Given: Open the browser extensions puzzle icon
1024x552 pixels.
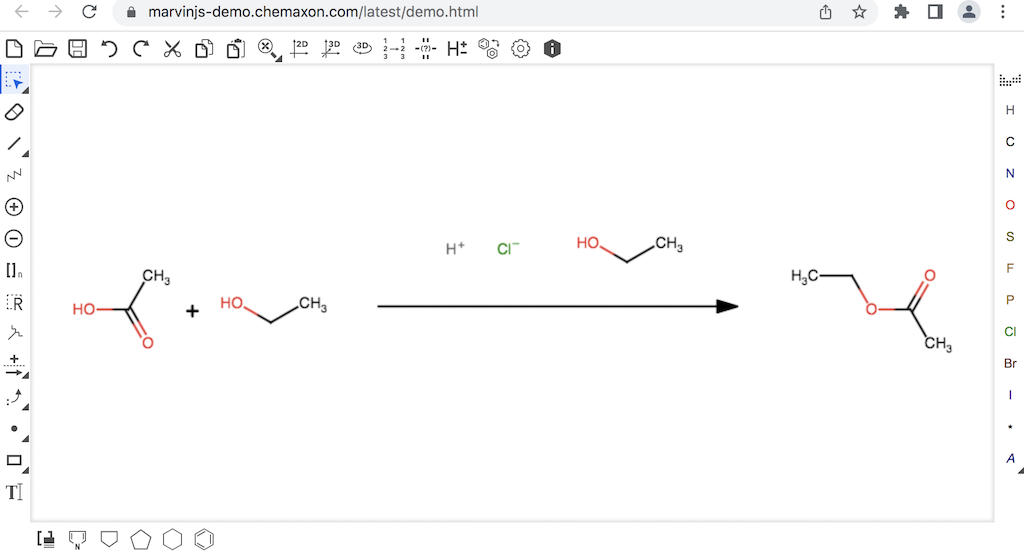Looking at the screenshot, I should pos(901,12).
